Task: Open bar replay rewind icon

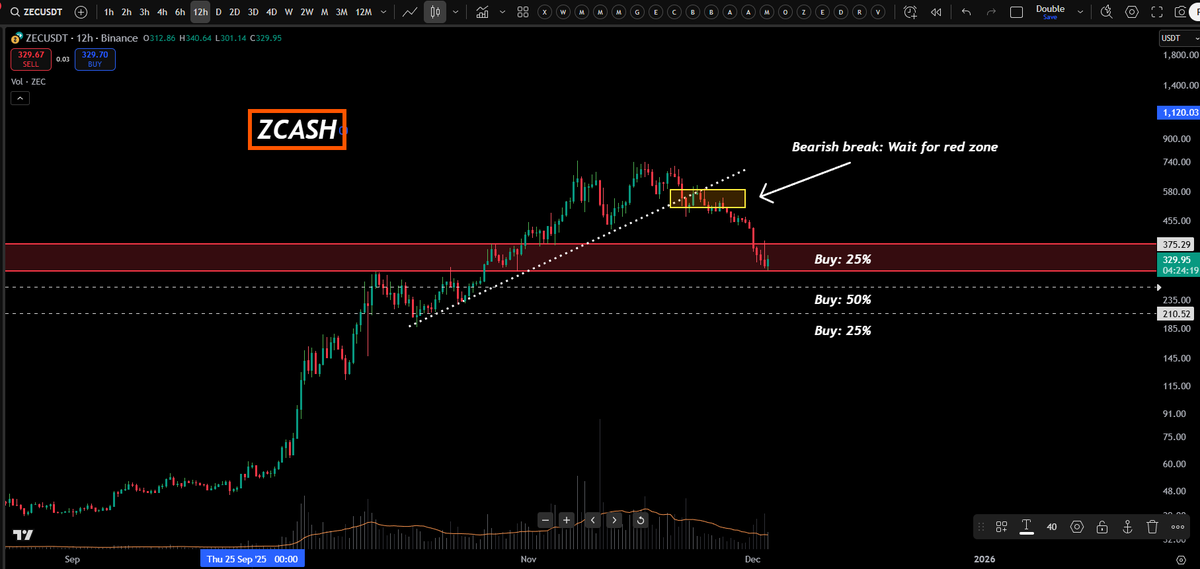Action: [x=936, y=12]
